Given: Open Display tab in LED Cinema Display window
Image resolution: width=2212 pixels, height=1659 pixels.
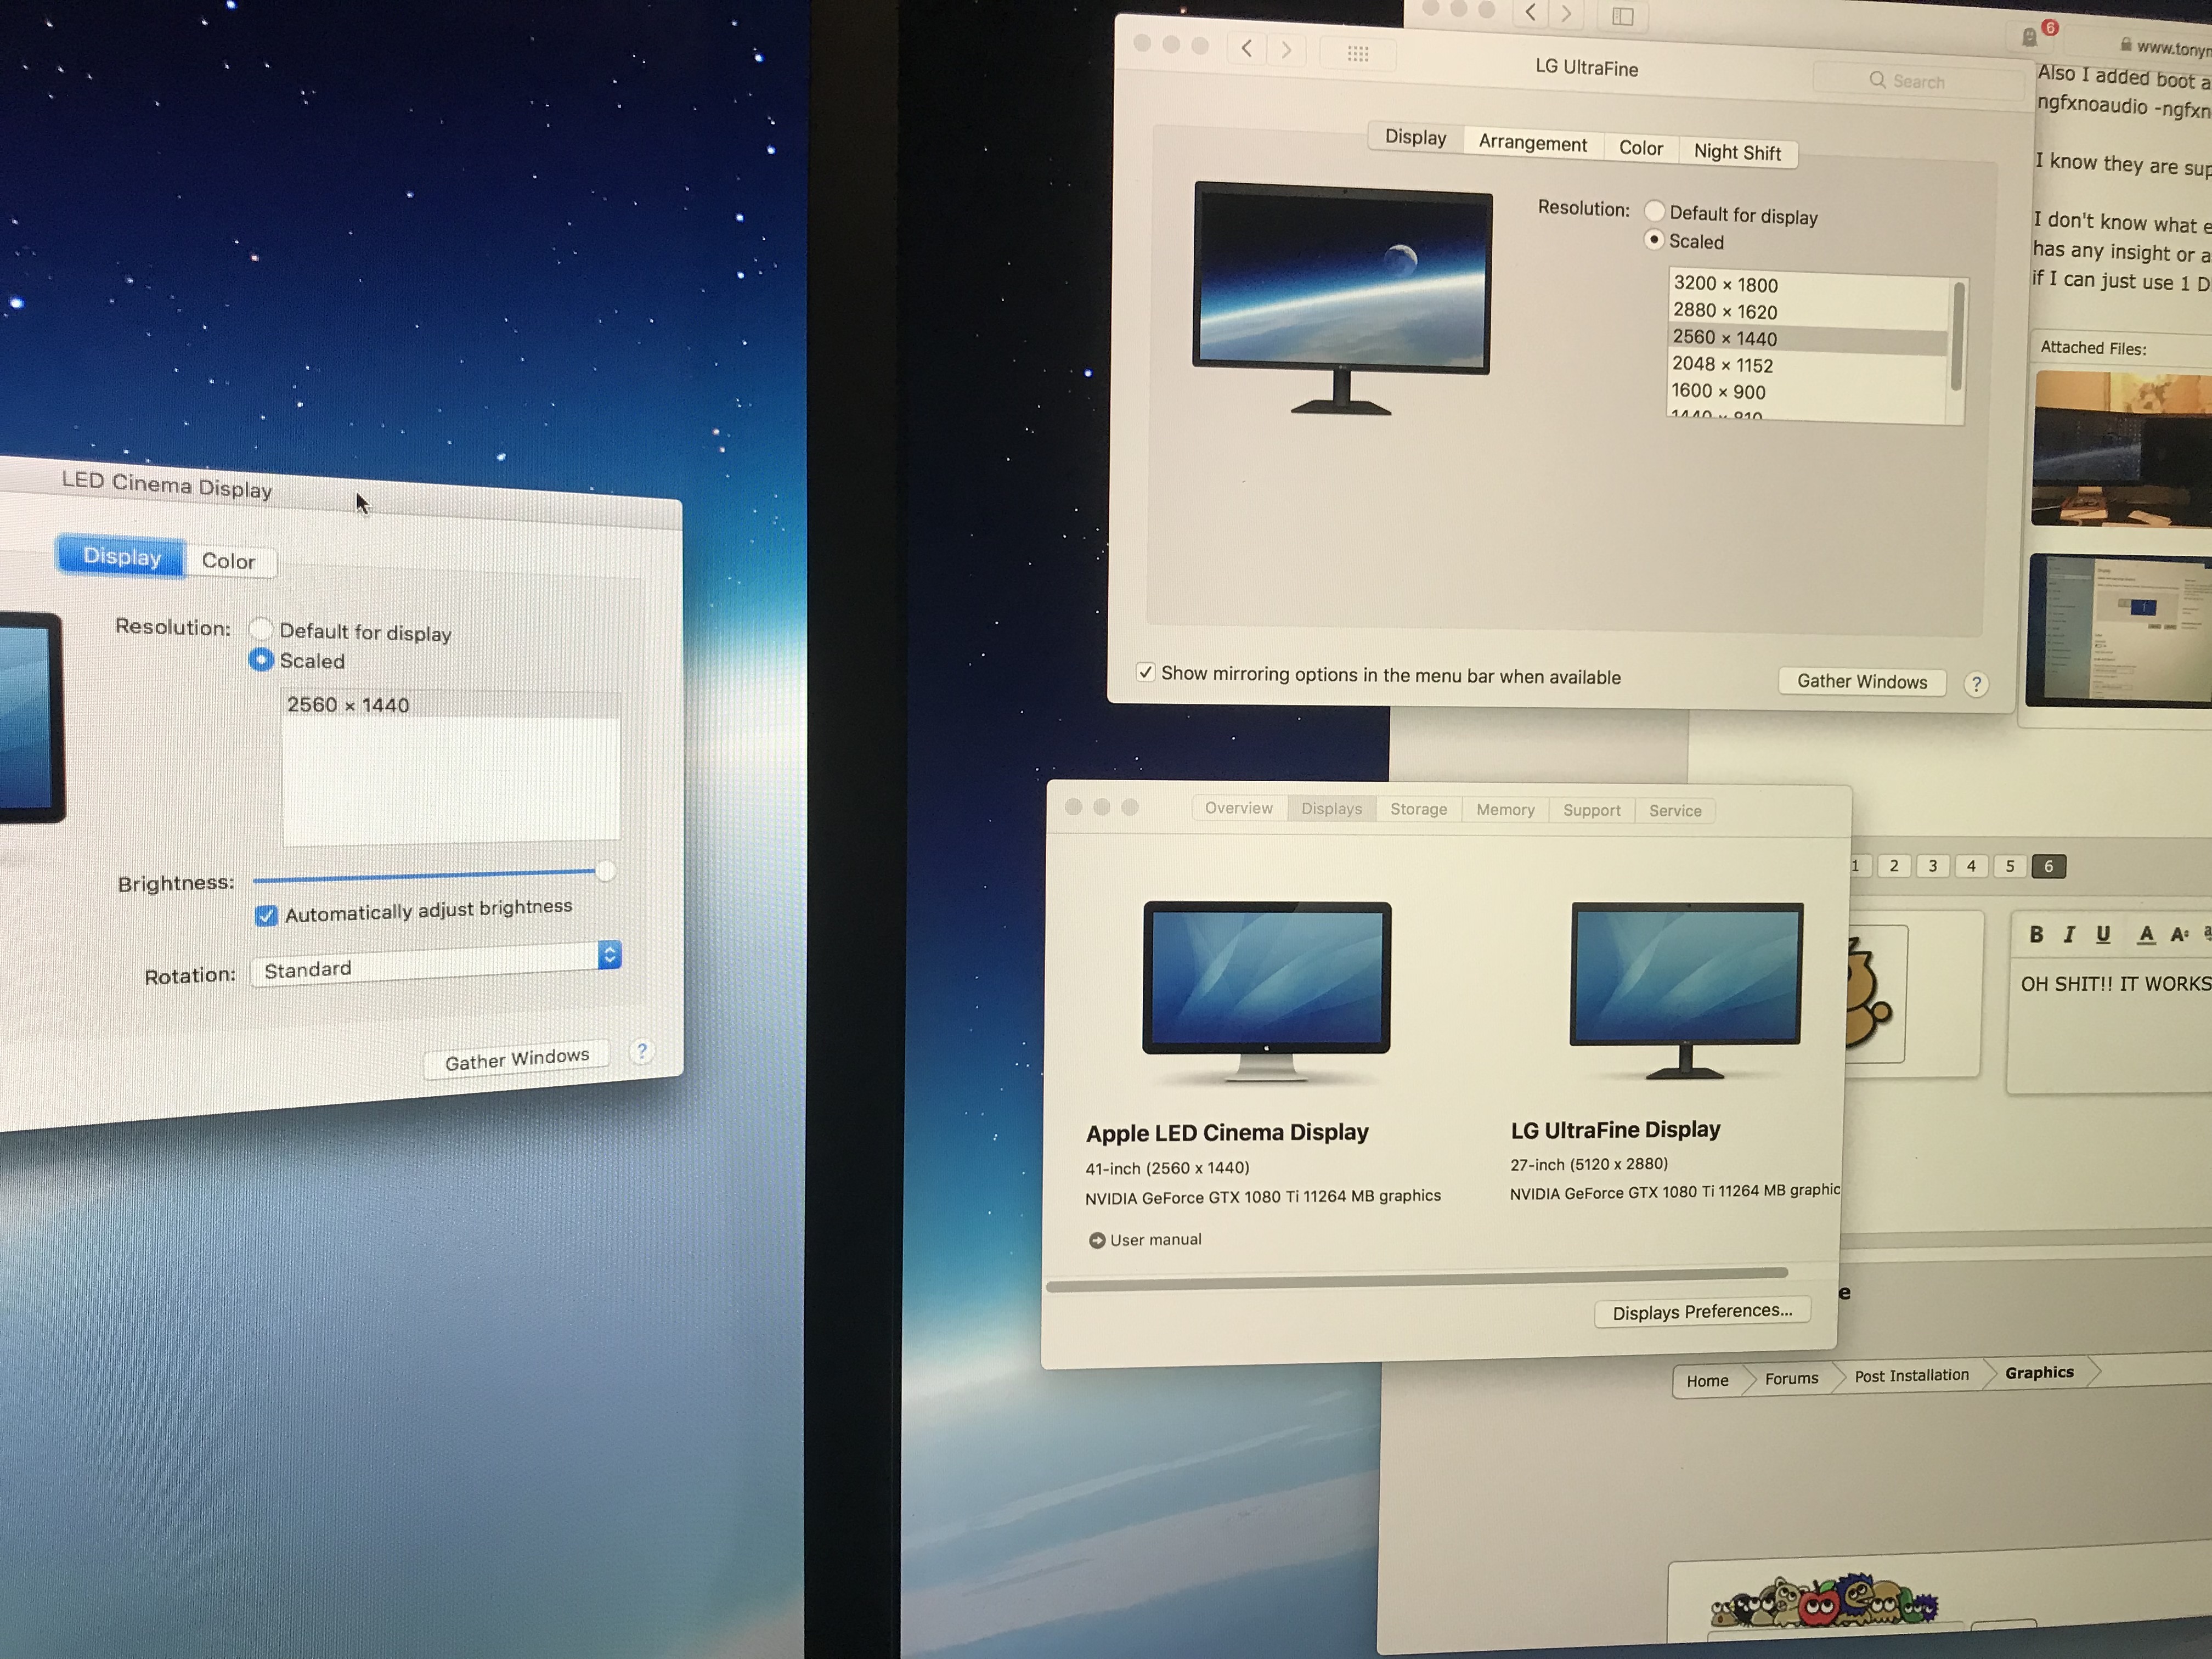Looking at the screenshot, I should pyautogui.click(x=122, y=556).
